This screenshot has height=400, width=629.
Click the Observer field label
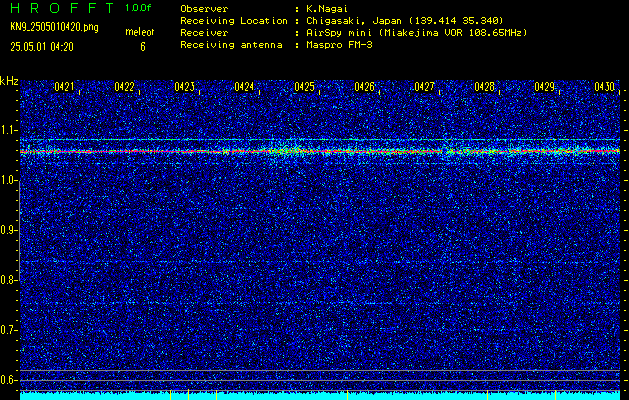pyautogui.click(x=204, y=8)
